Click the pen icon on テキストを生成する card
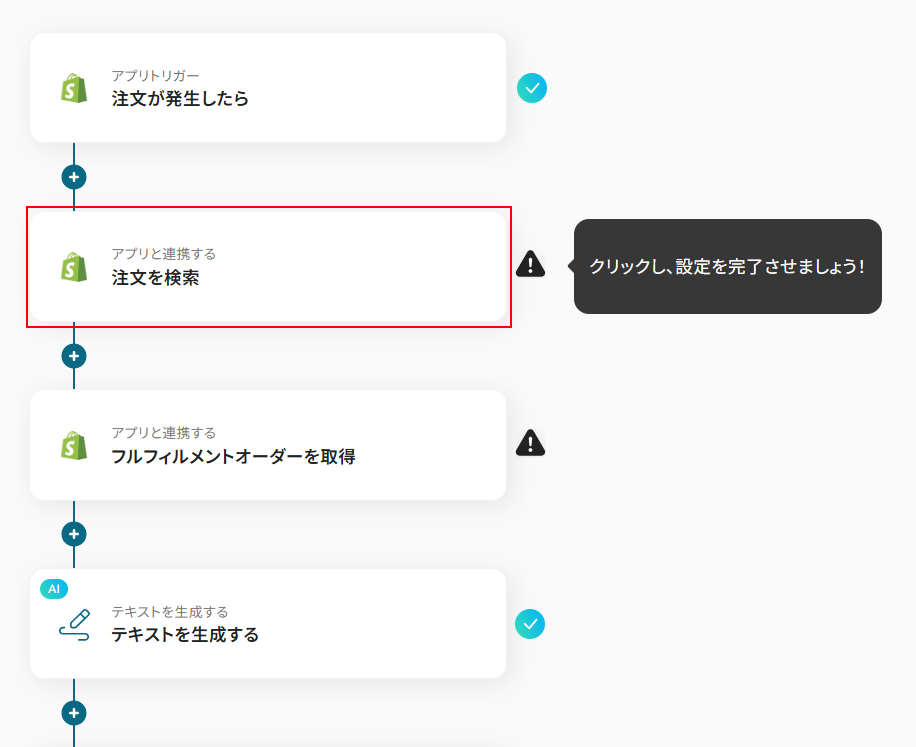 coord(75,625)
